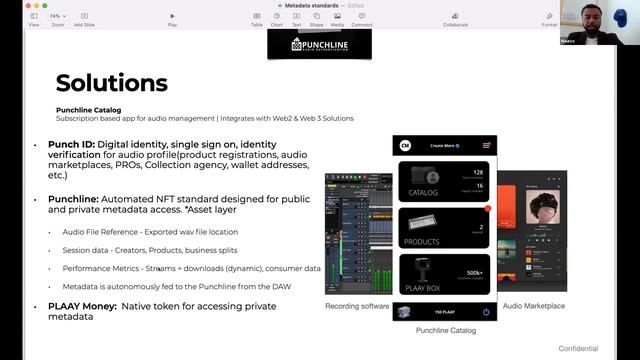Open the View options in Keynote toolbar
640x360 pixels.
pos(34,19)
